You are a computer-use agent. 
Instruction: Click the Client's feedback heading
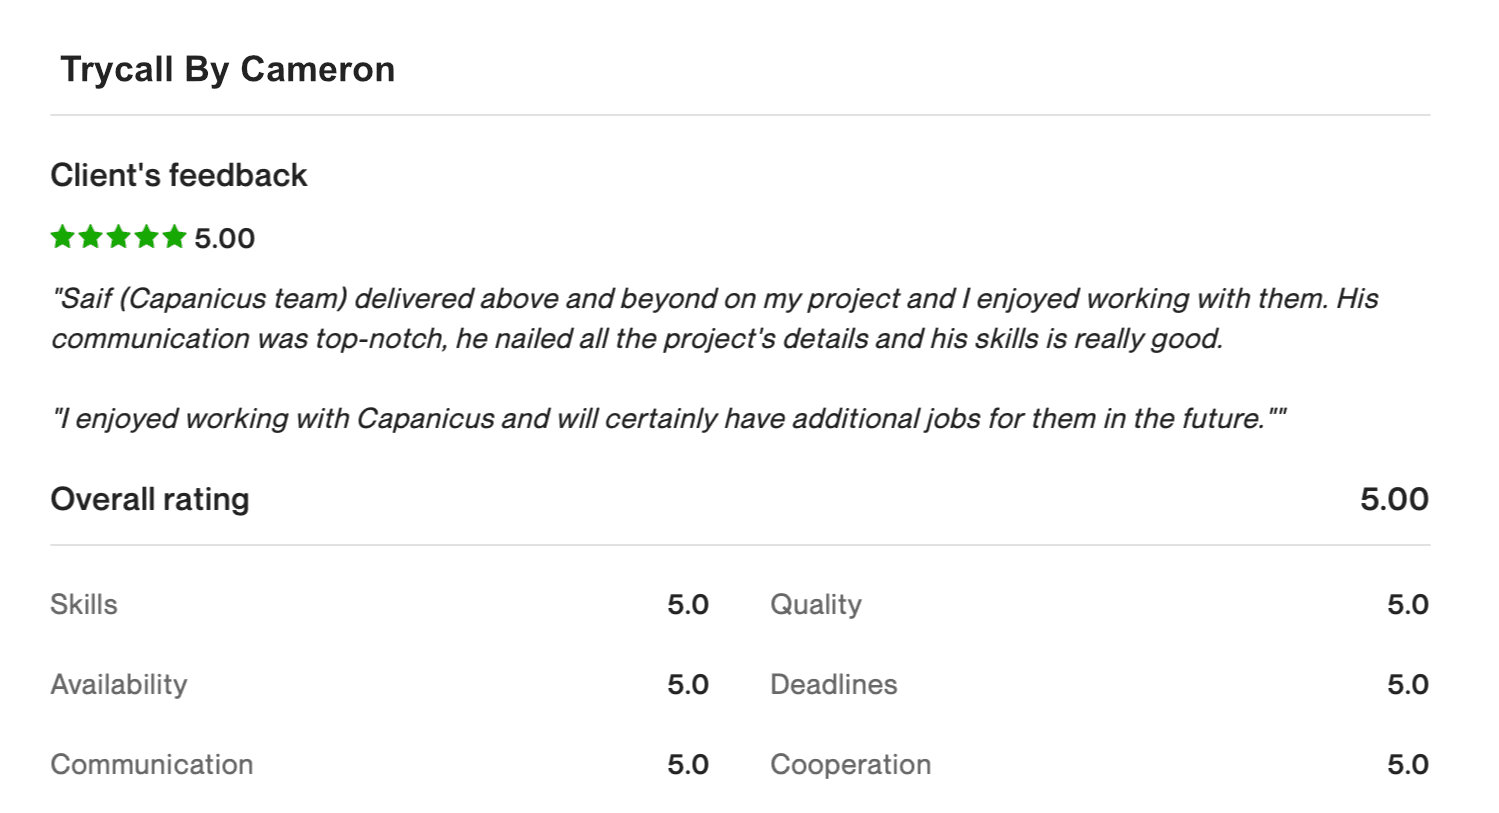[179, 175]
